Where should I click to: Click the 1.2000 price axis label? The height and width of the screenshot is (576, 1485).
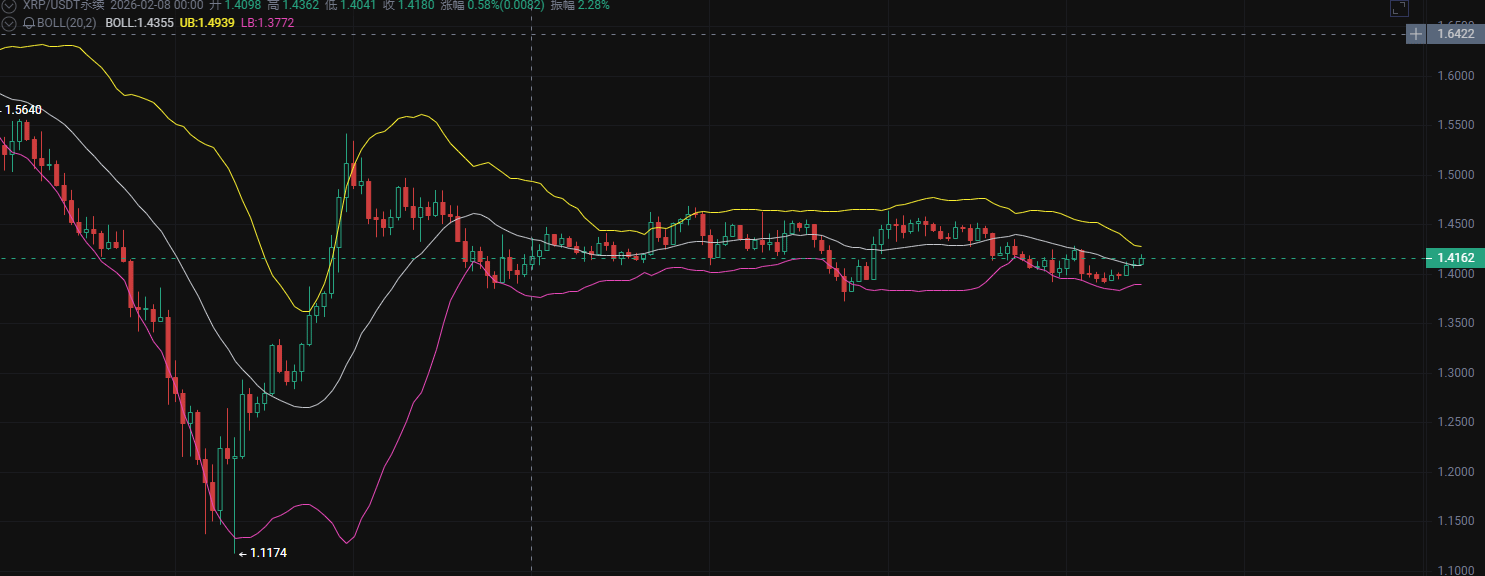(x=1456, y=472)
